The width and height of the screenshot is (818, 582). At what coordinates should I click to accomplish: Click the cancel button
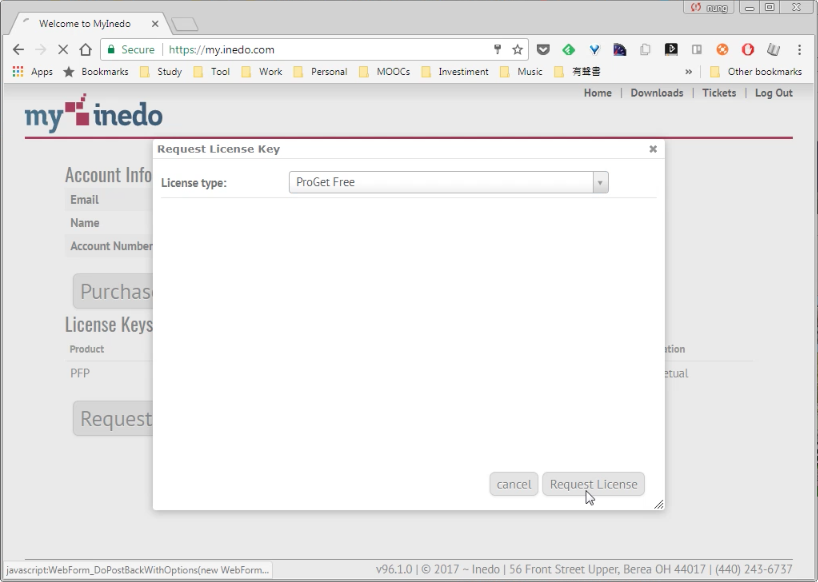pos(513,484)
